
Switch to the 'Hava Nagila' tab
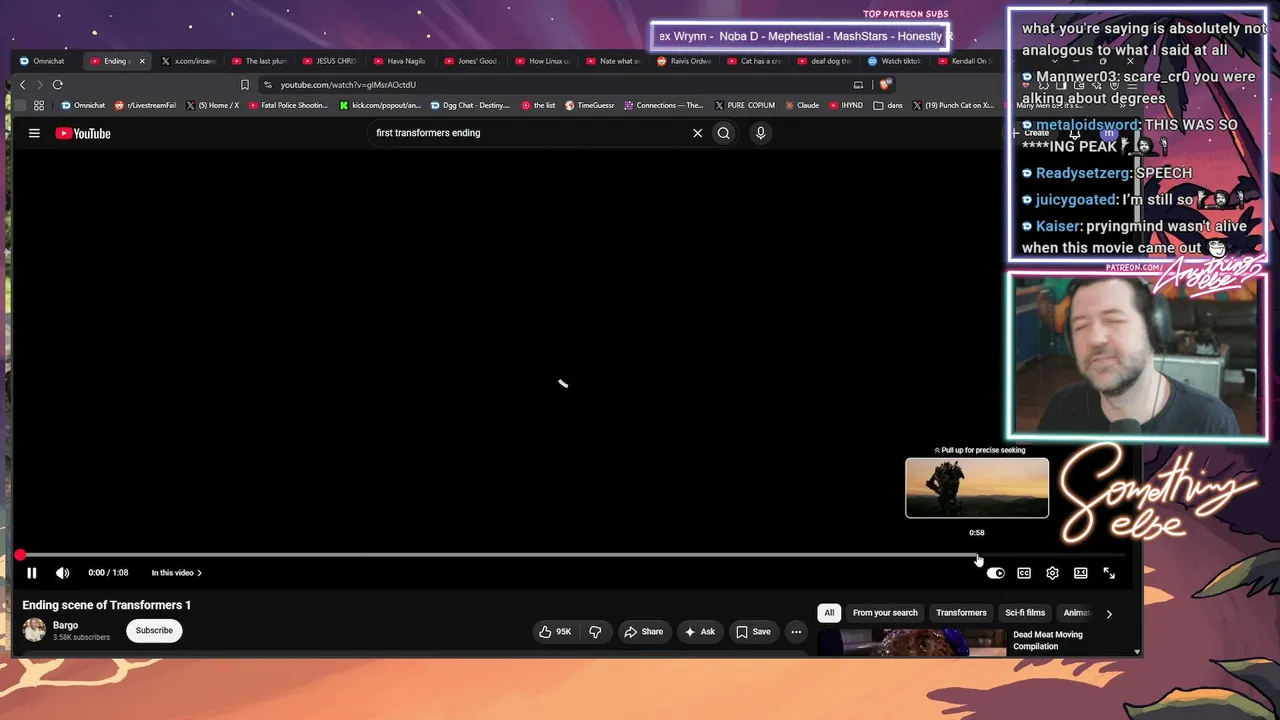402,61
